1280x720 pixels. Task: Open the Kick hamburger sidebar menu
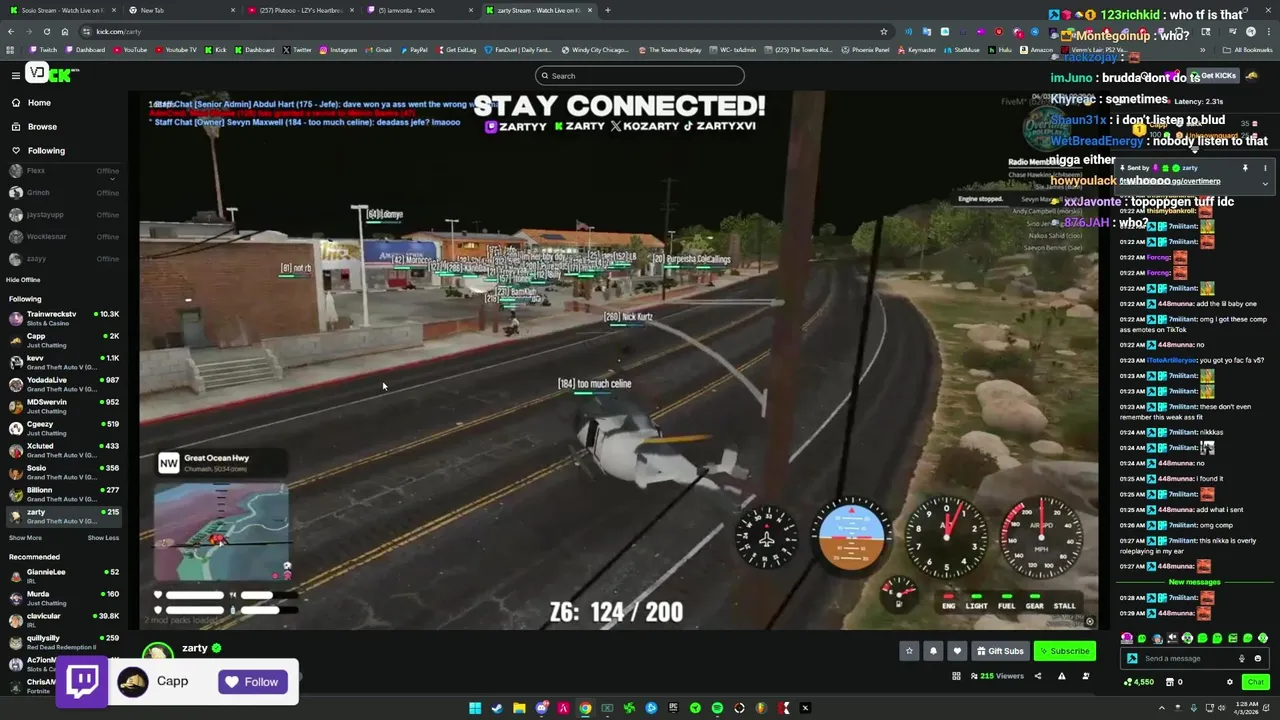tap(16, 76)
